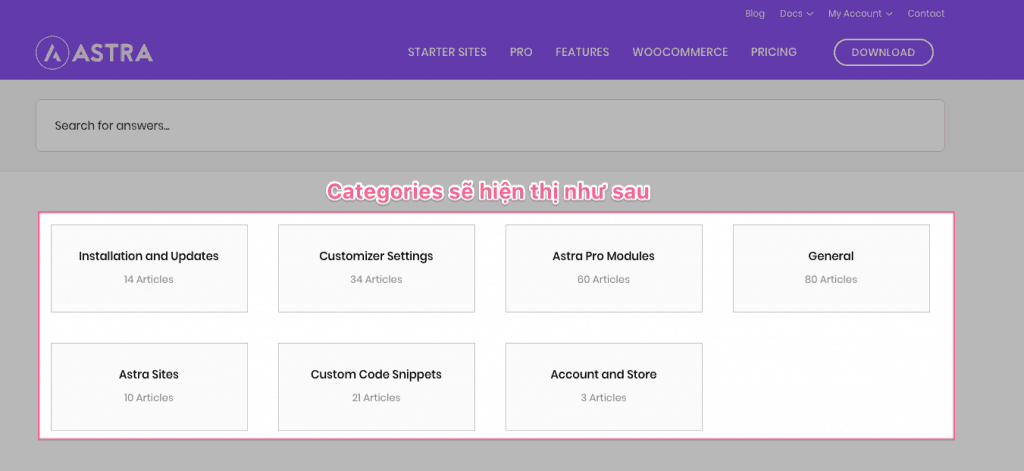This screenshot has height=471, width=1024.
Task: Open the Customizer Settings category
Action: 376,268
